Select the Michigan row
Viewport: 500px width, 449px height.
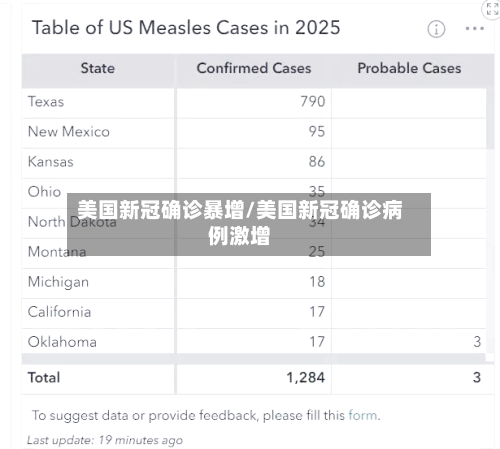pyautogui.click(x=254, y=283)
